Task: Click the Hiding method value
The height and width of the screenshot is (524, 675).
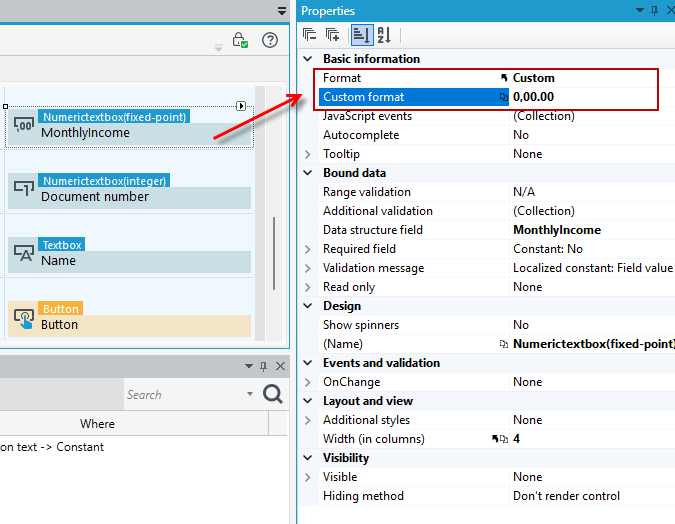Action: pyautogui.click(x=566, y=496)
